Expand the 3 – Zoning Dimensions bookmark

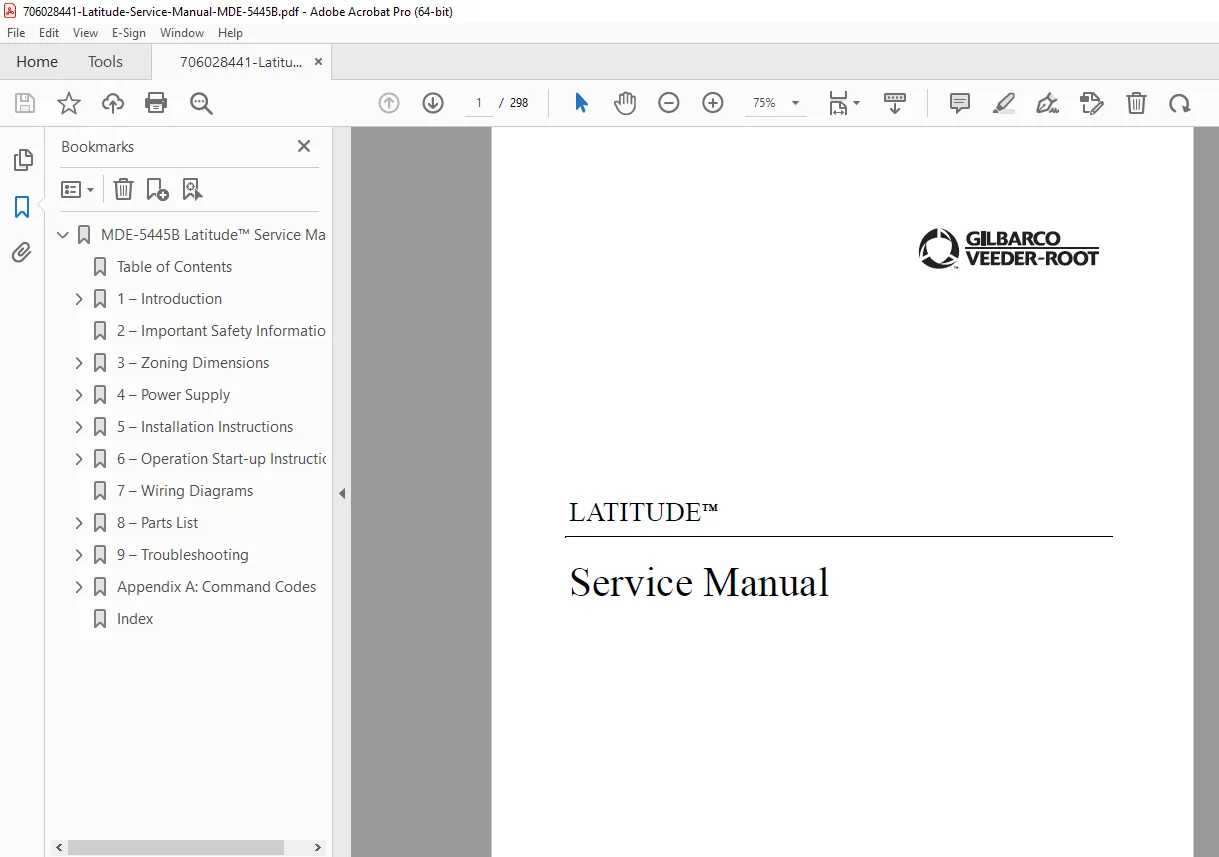click(79, 363)
